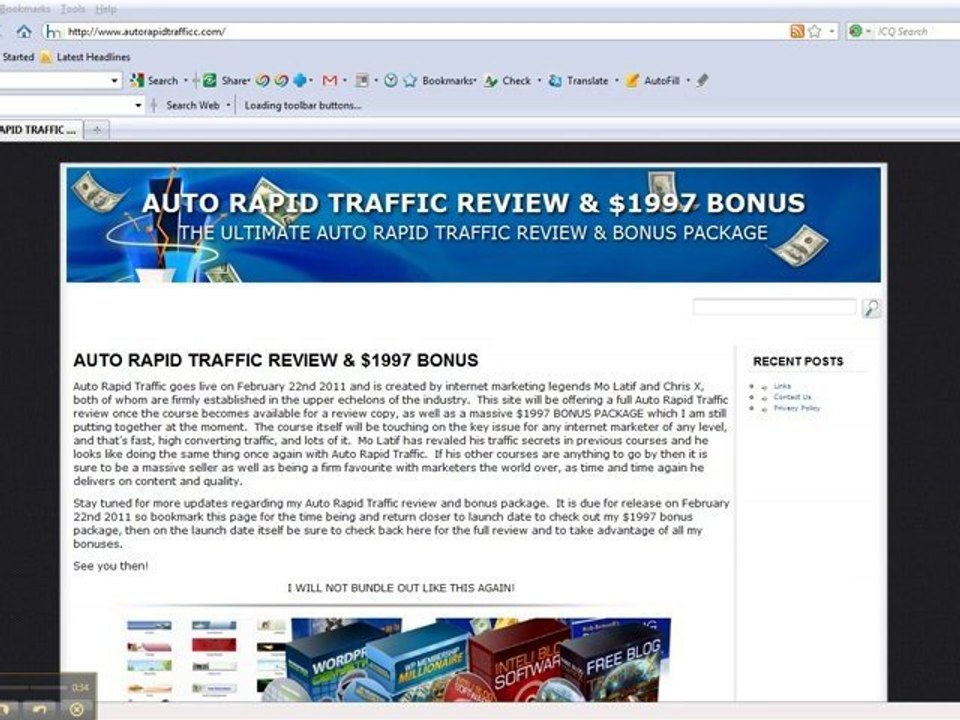Open the second toolbar search box dropdown

[x=138, y=105]
